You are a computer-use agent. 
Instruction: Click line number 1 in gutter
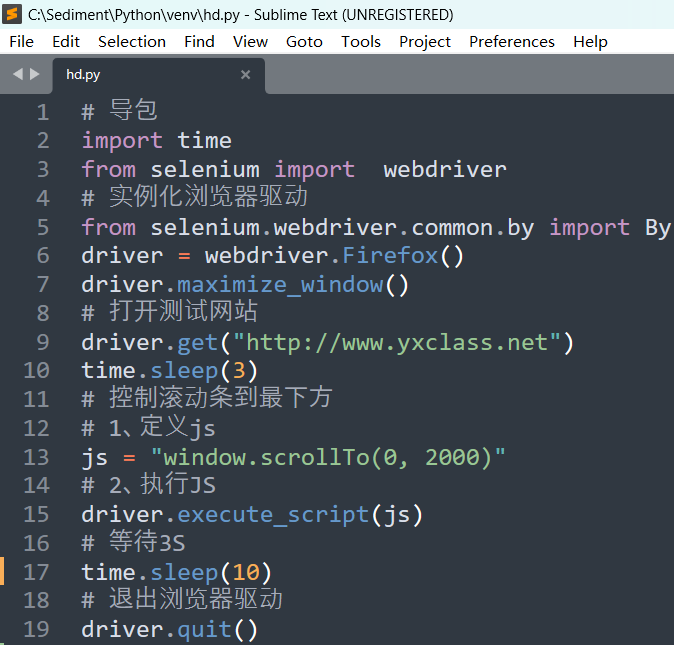(x=43, y=112)
